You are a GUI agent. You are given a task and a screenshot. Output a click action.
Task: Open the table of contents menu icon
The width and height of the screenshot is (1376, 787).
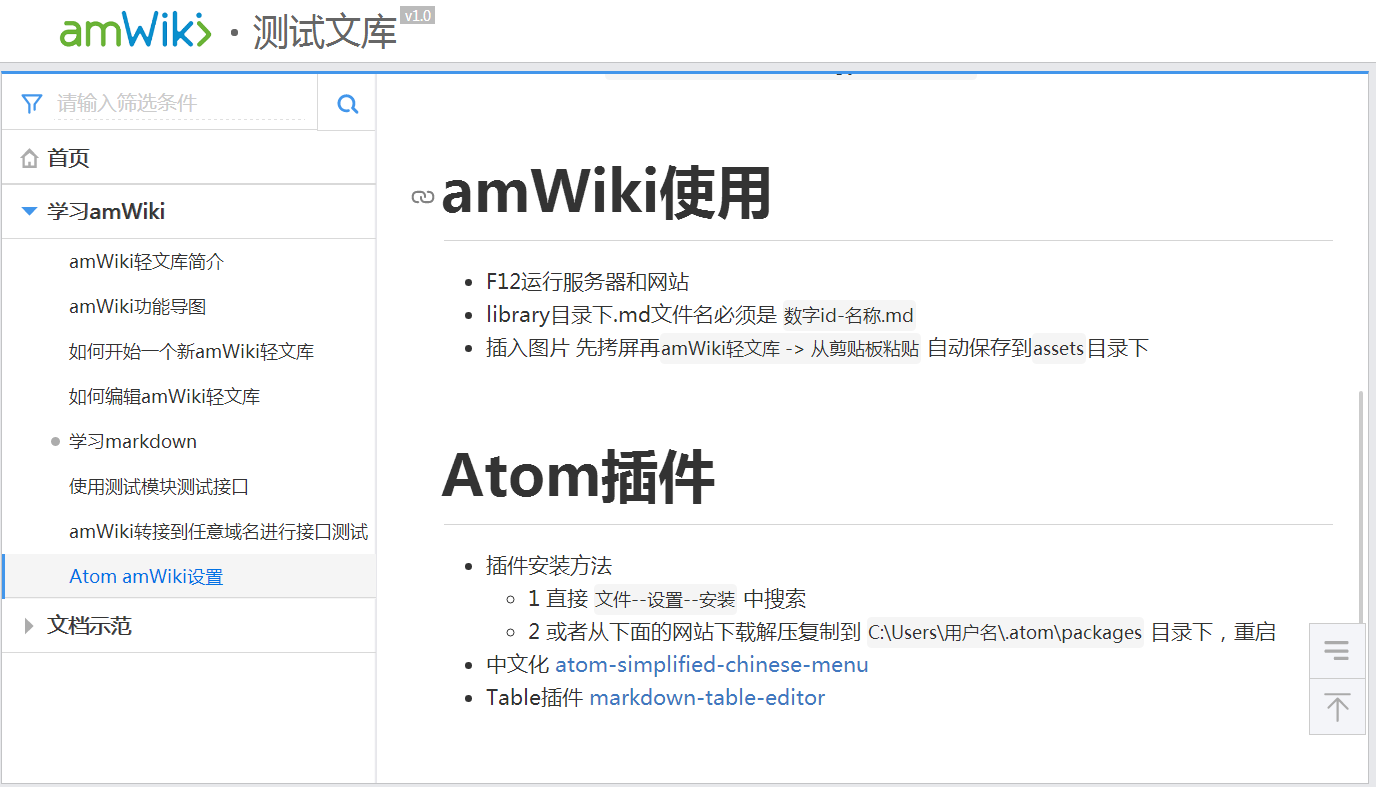tap(1337, 651)
